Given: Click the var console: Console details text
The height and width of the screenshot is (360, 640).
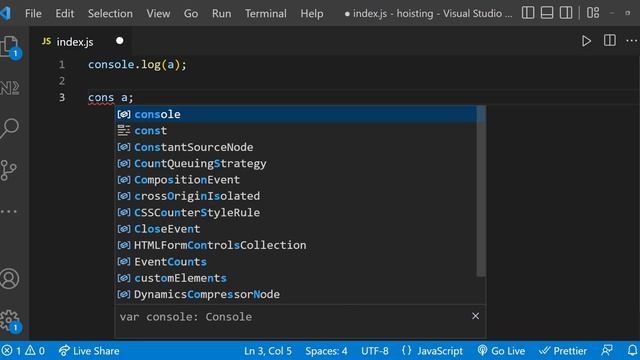Looking at the screenshot, I should [x=186, y=317].
